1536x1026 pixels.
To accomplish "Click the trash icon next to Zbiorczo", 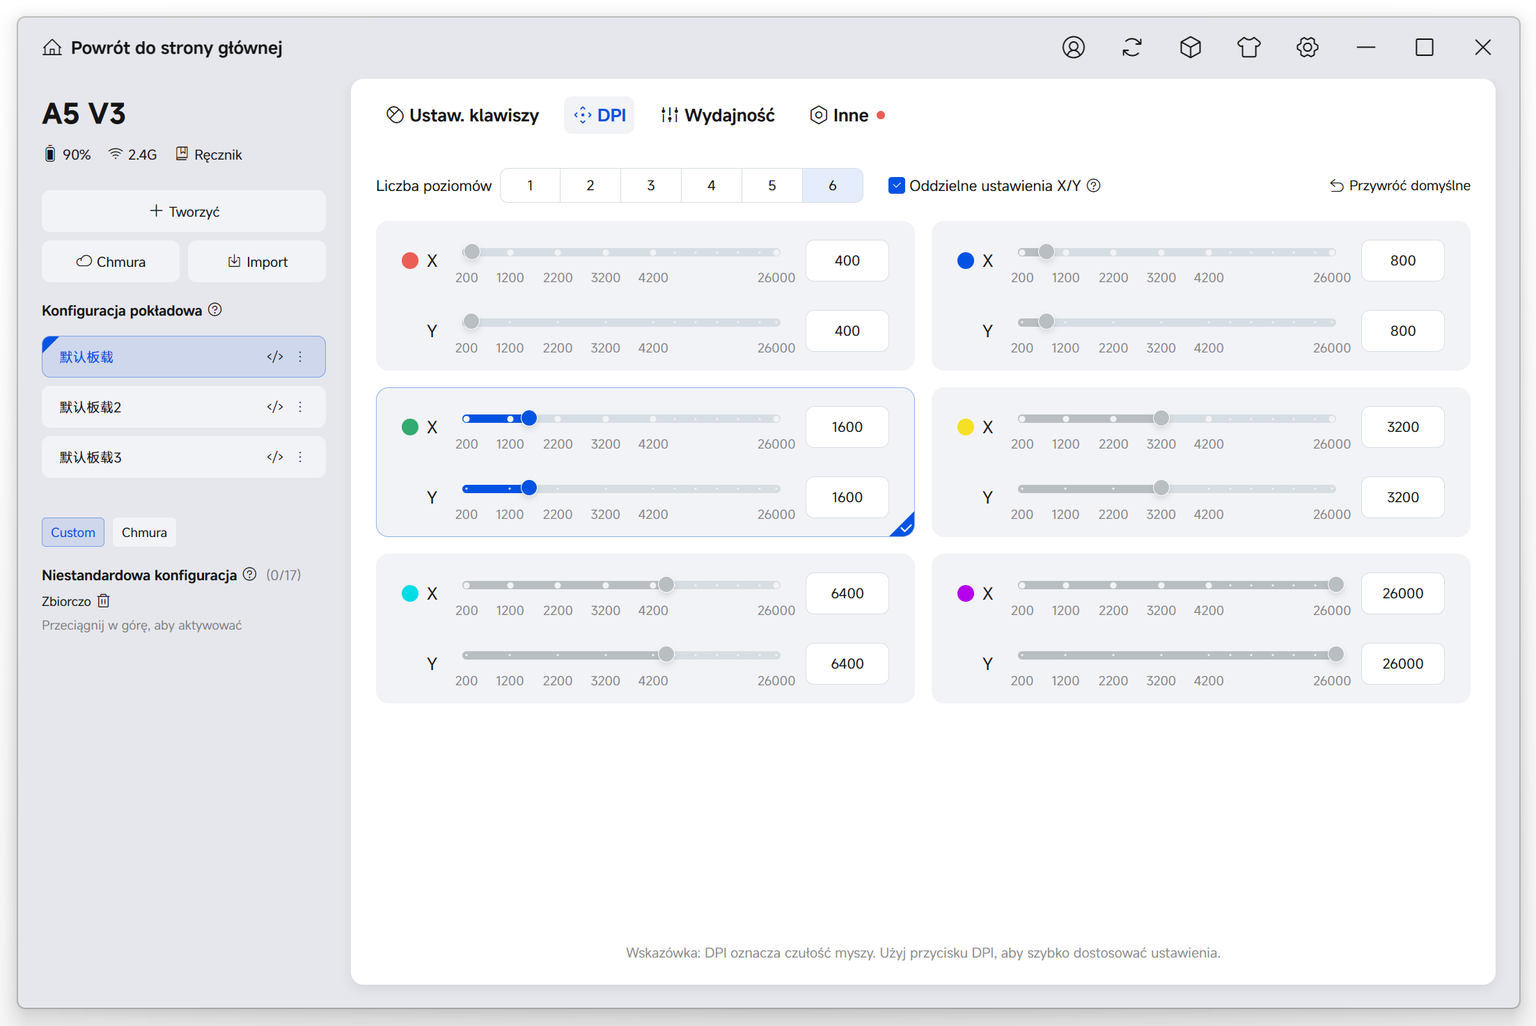I will pos(103,601).
